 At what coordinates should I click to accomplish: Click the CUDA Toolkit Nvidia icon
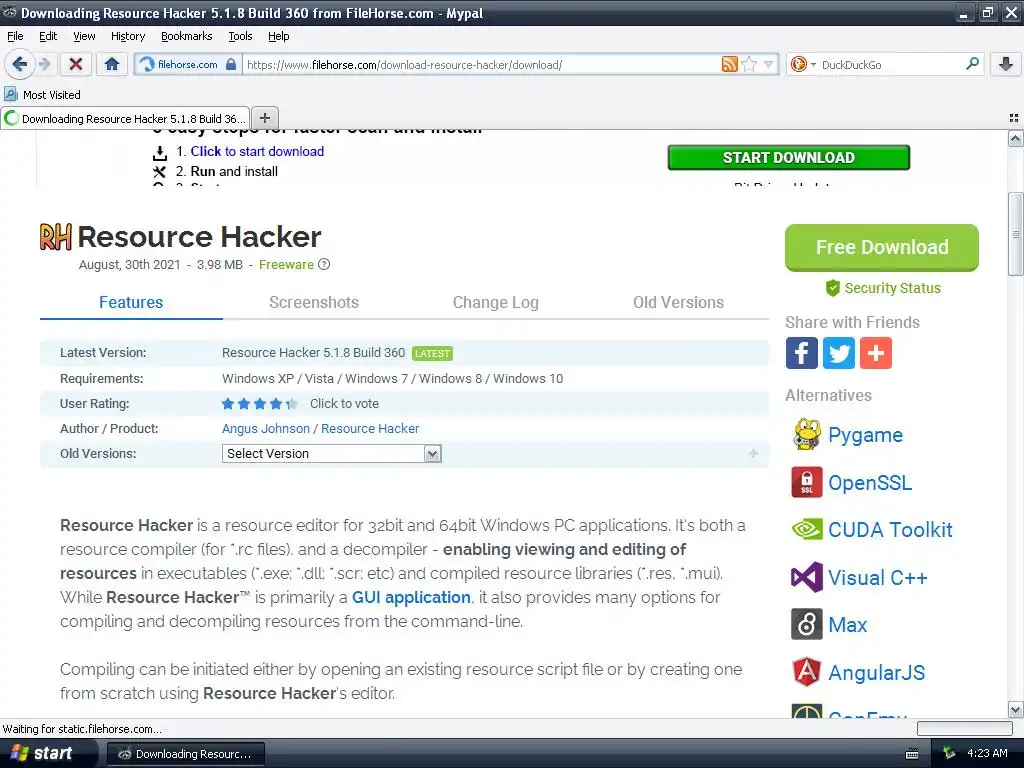point(807,530)
